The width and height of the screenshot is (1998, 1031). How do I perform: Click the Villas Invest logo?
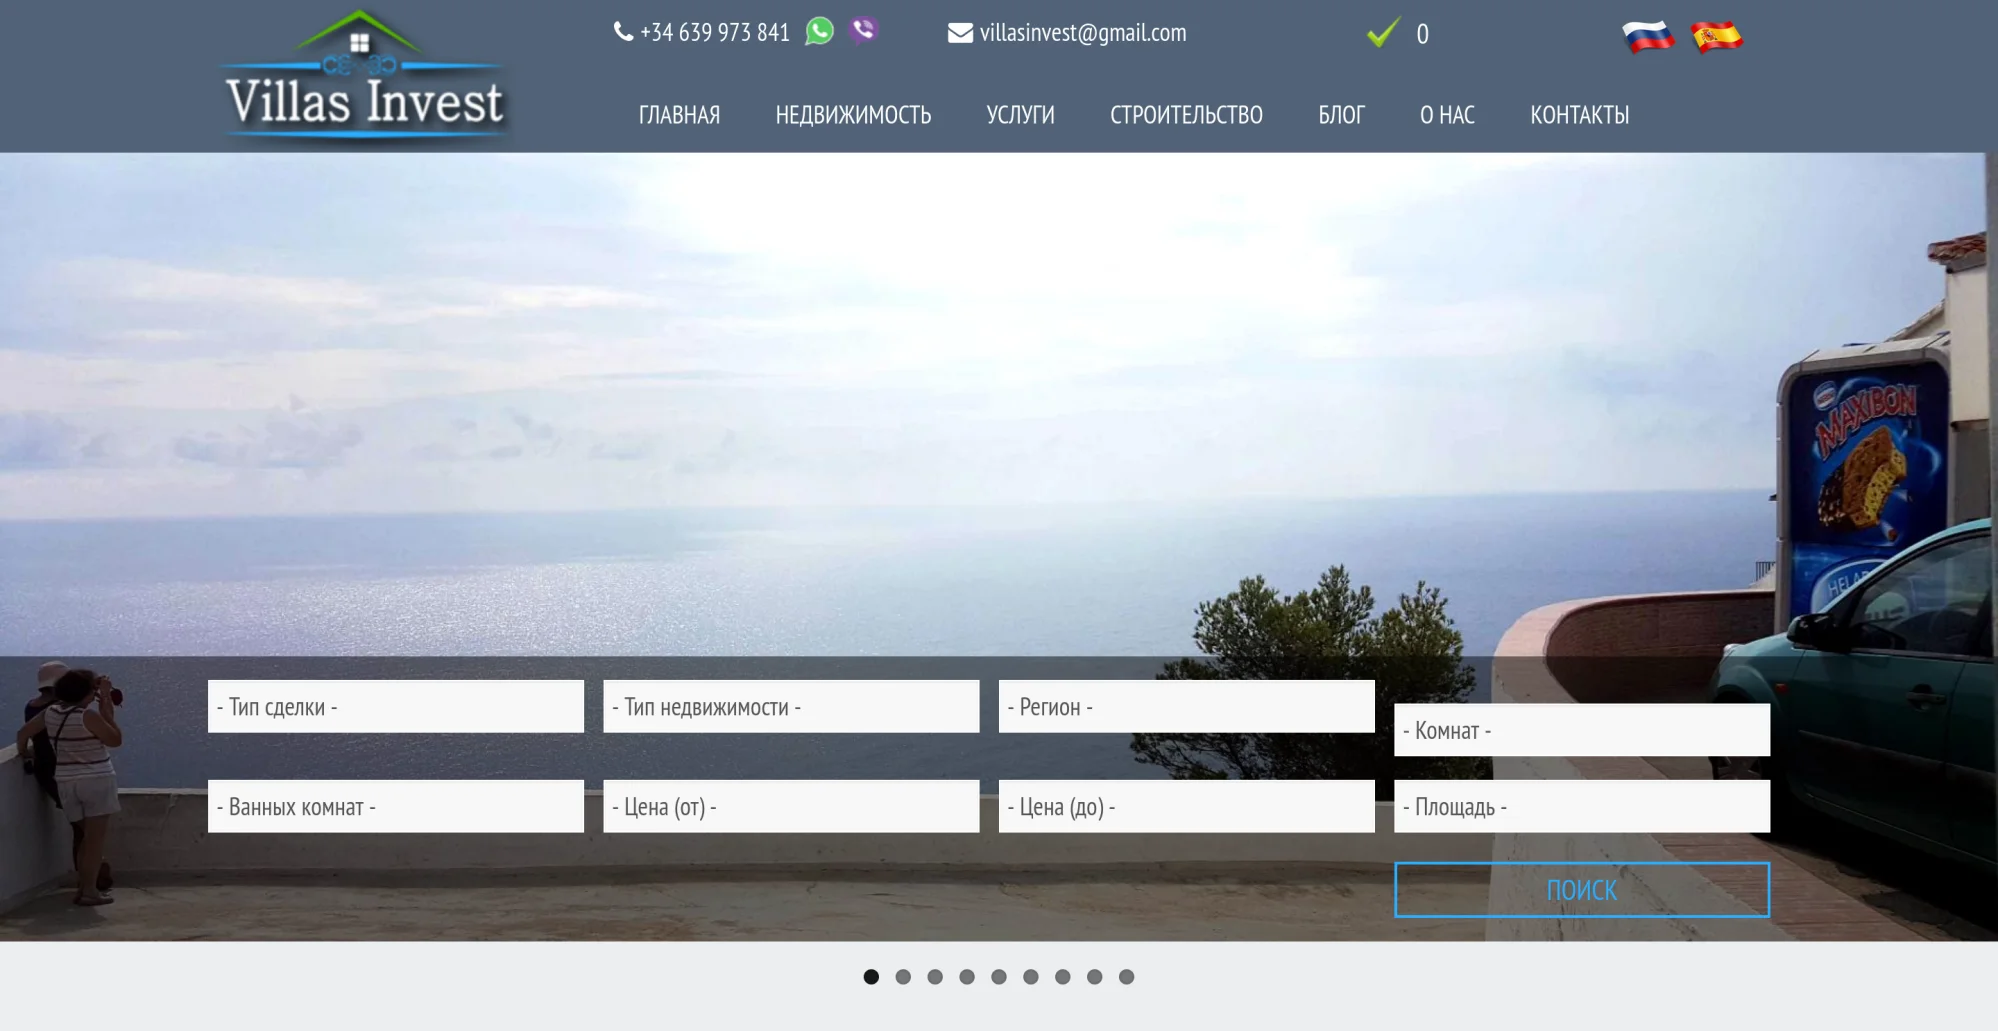coord(364,78)
